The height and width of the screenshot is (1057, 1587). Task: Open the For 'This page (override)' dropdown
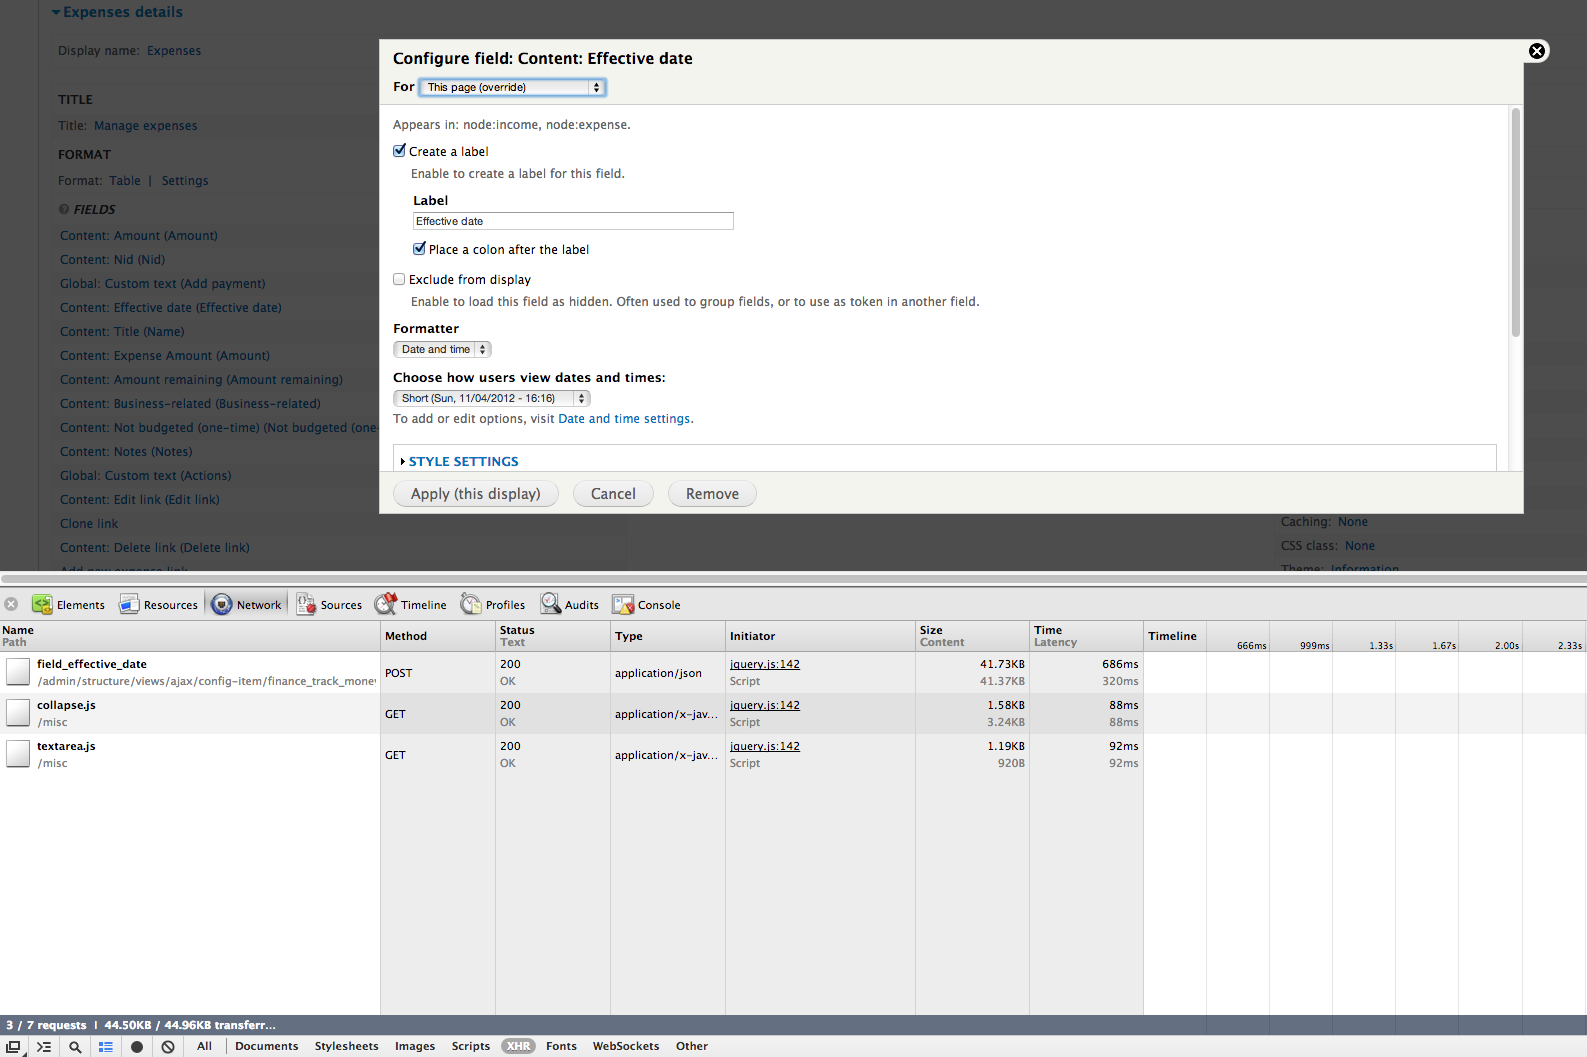(512, 87)
